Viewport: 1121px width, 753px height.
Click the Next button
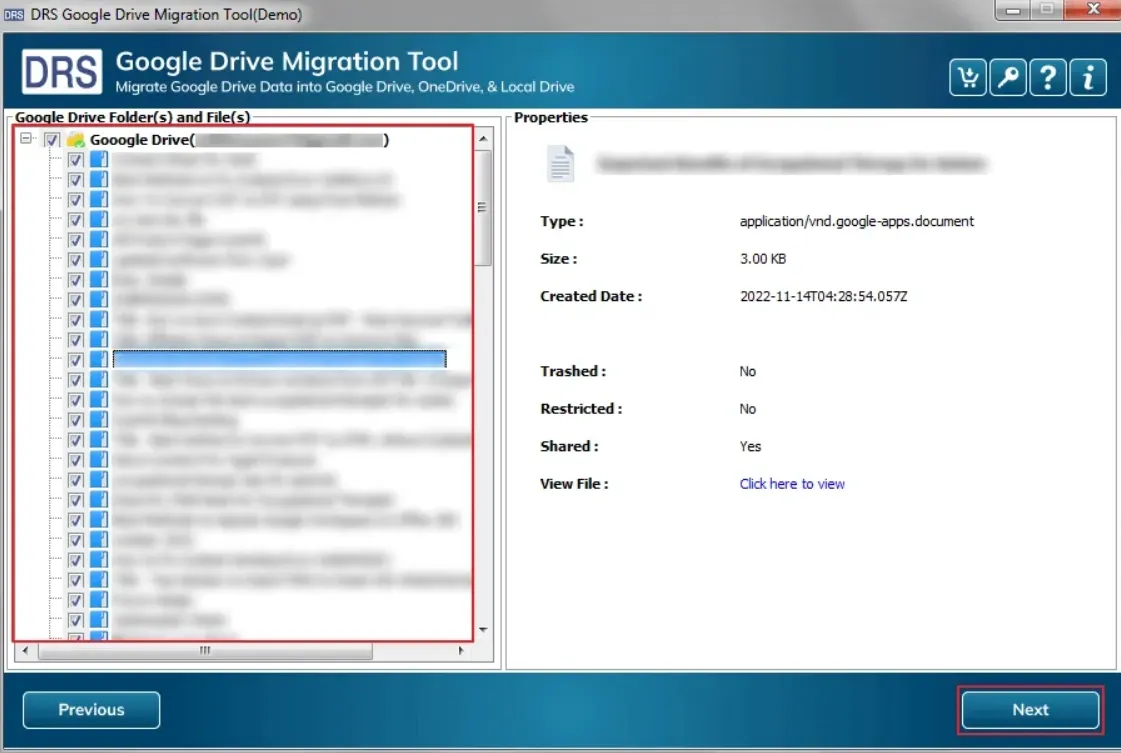coord(1030,710)
